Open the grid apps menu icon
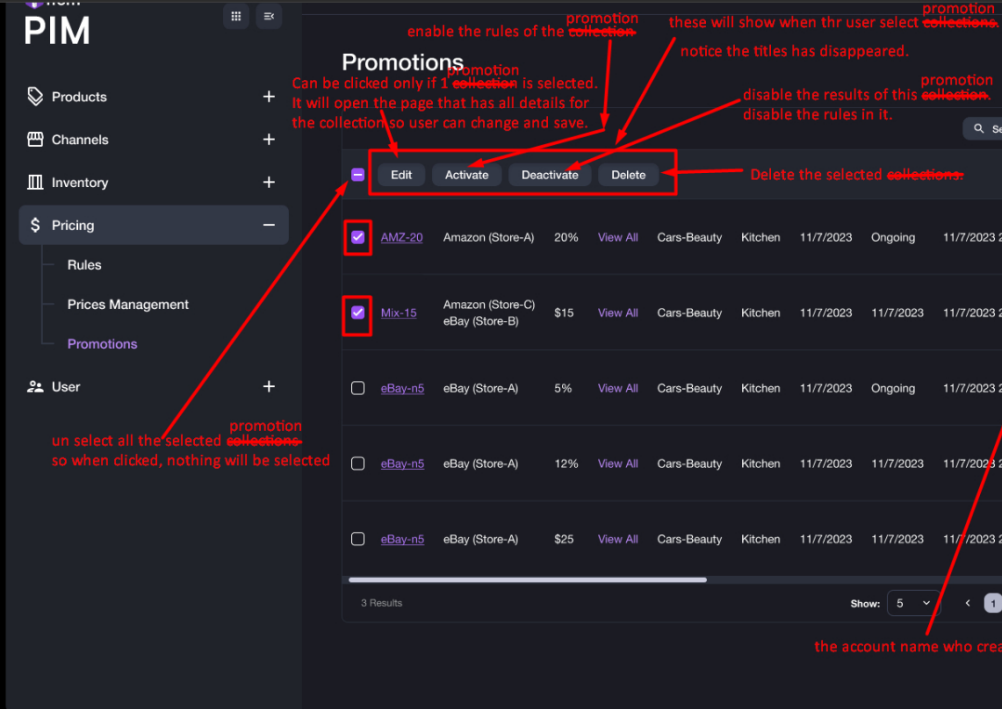 coord(236,16)
